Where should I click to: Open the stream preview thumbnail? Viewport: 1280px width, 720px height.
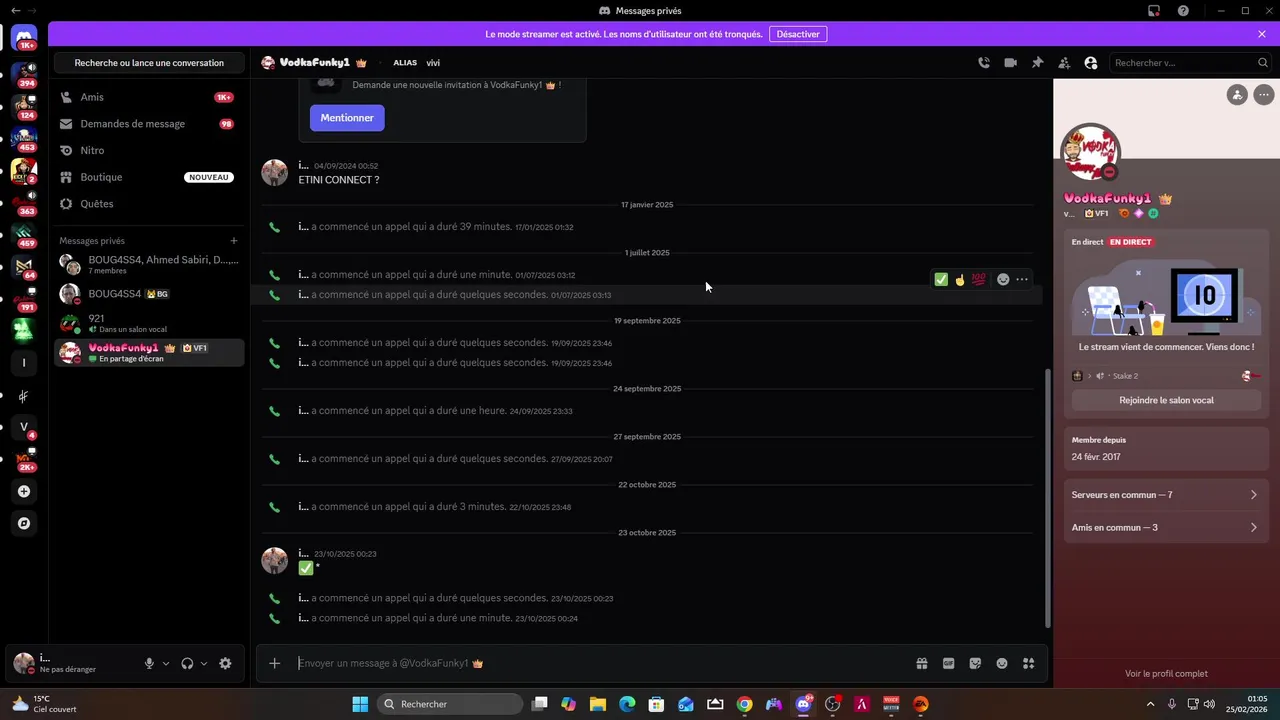pyautogui.click(x=1166, y=299)
